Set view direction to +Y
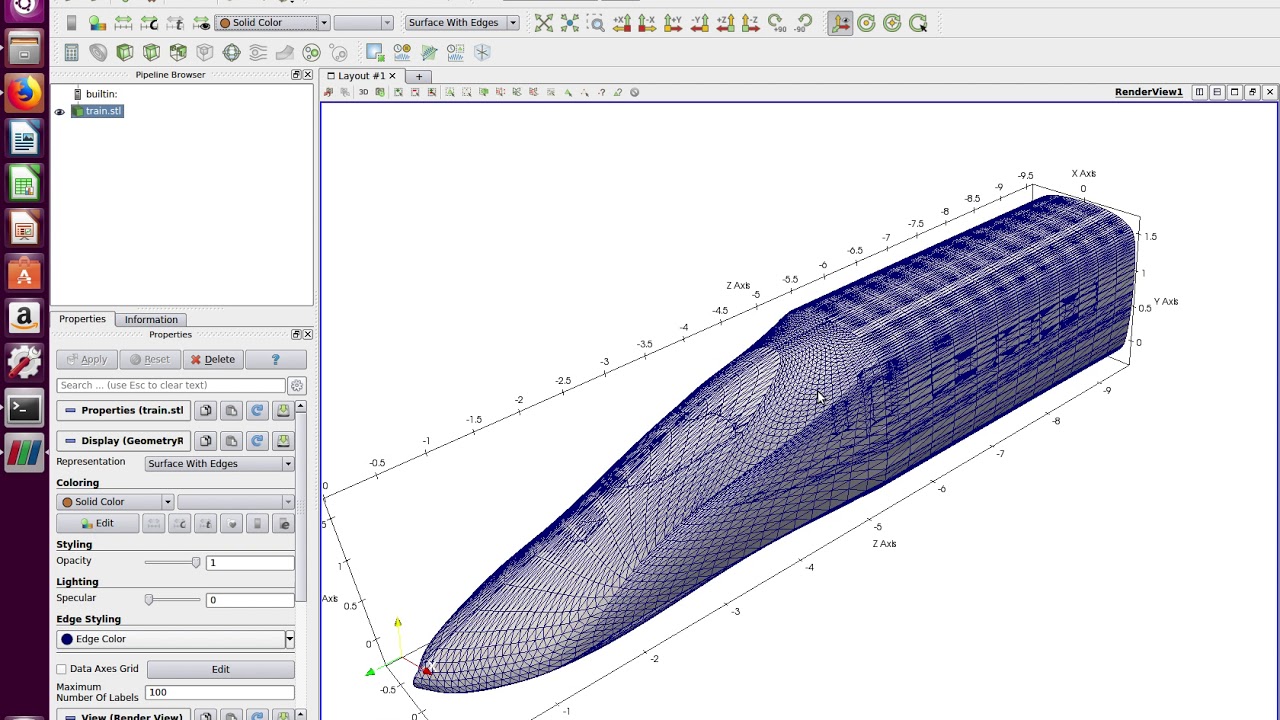 [x=673, y=22]
